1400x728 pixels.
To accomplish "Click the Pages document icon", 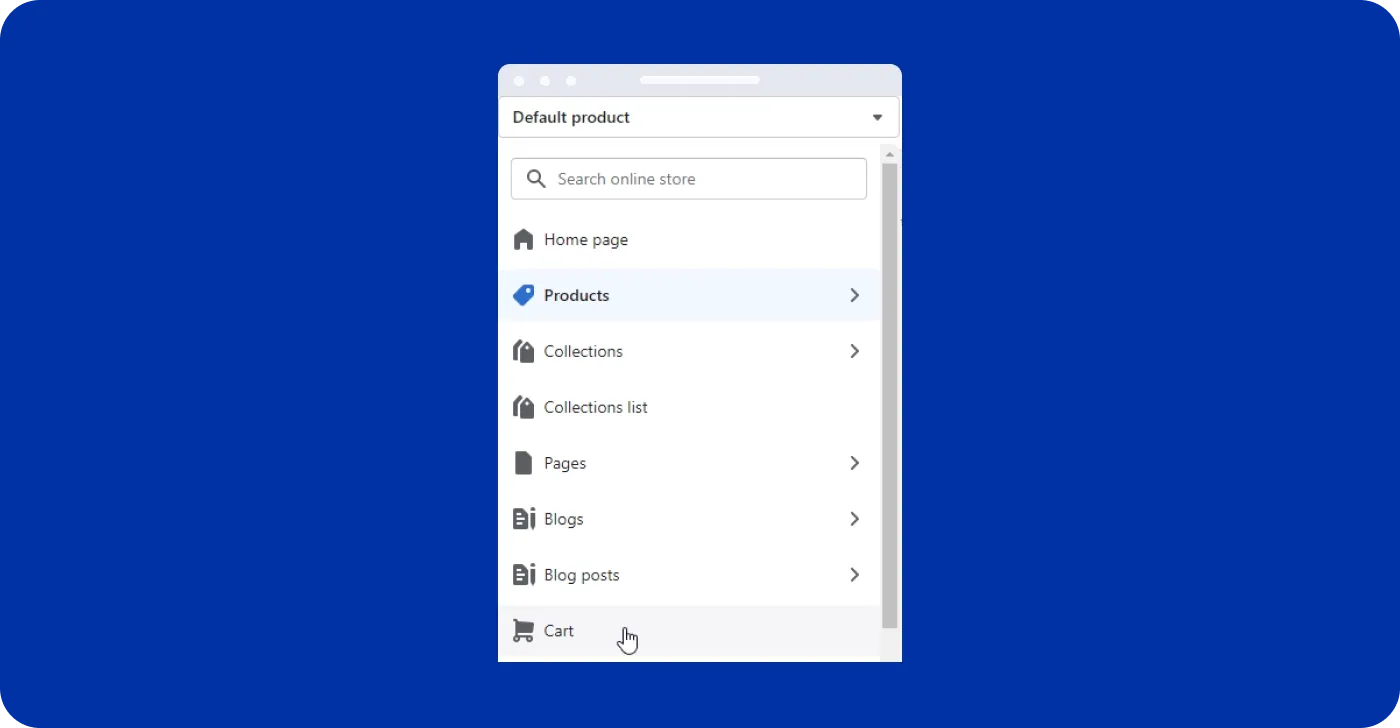I will 523,463.
